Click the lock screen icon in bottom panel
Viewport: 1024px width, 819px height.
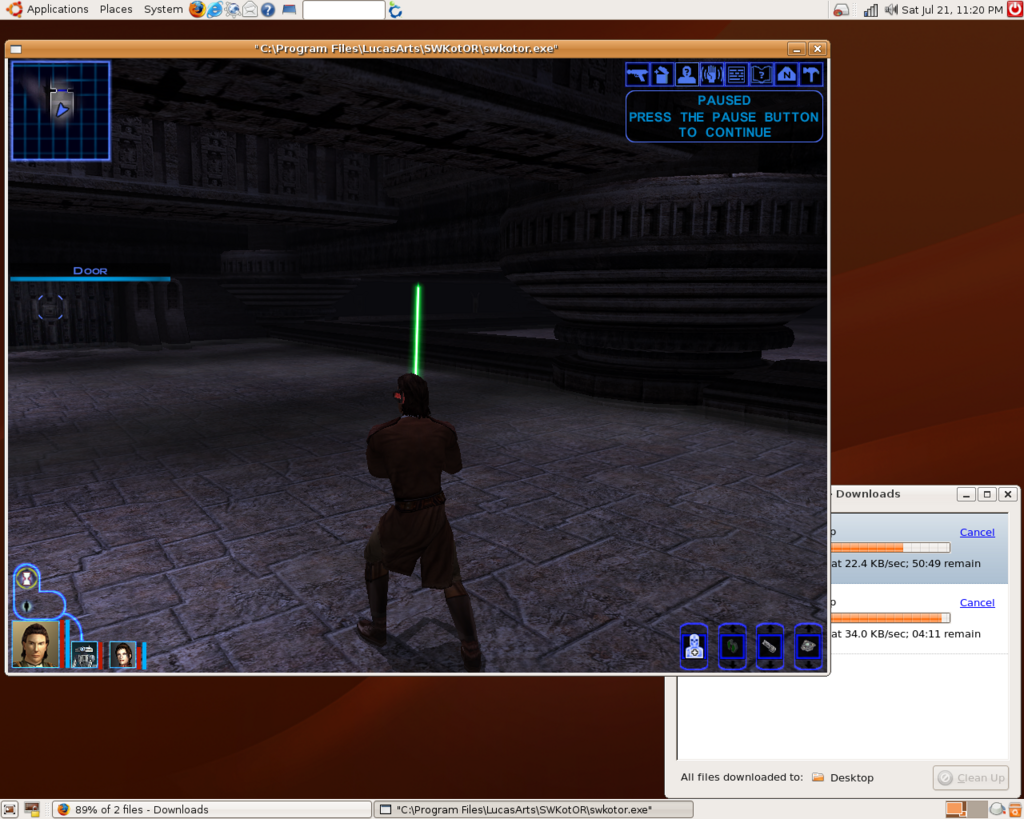[31, 809]
